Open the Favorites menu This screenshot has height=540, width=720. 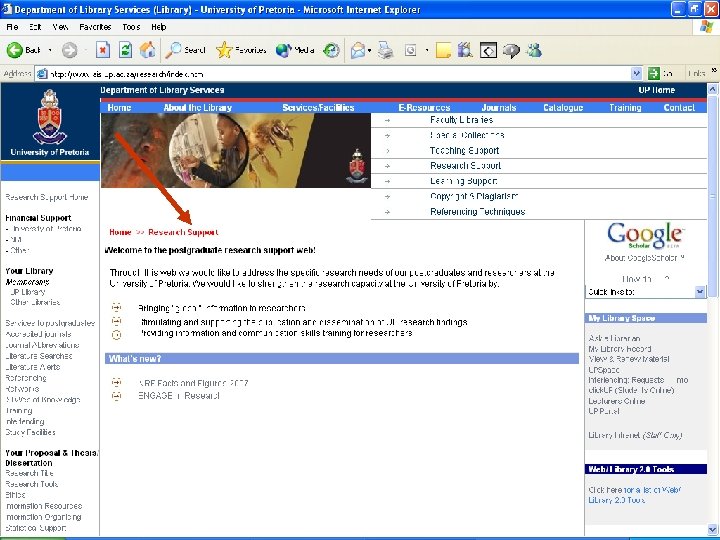(95, 27)
